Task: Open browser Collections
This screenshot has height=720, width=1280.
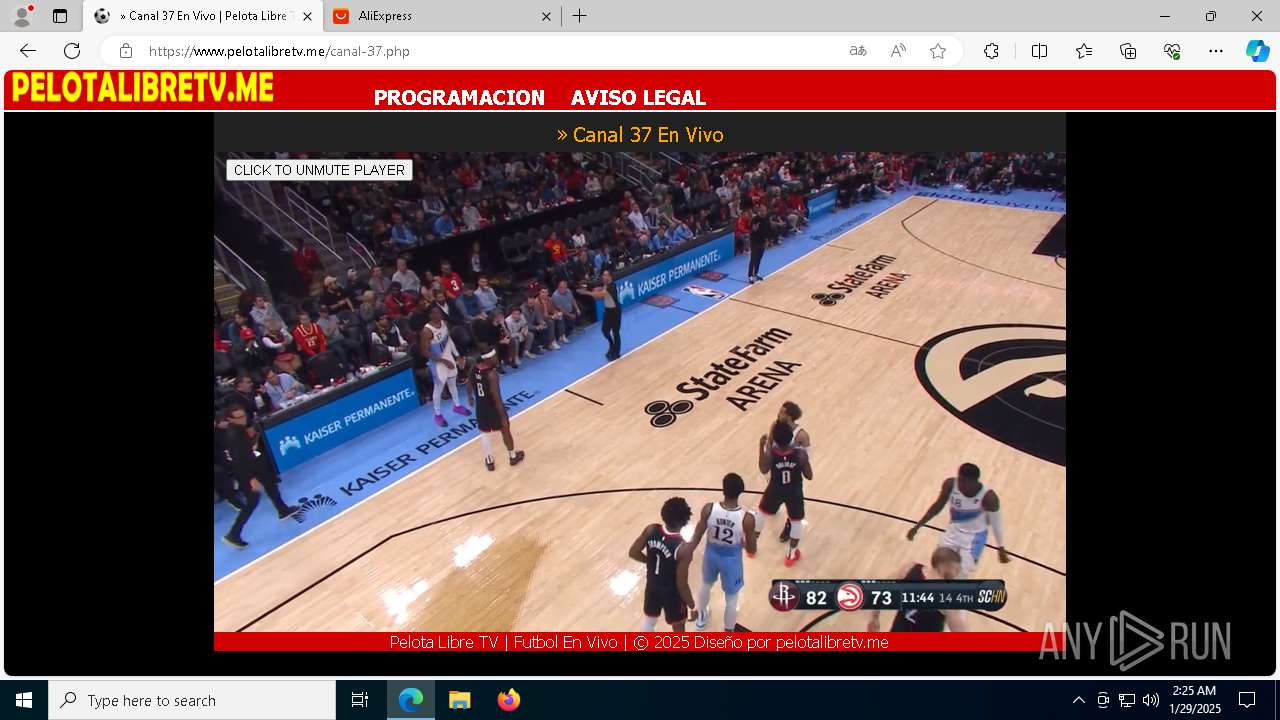Action: [1128, 51]
